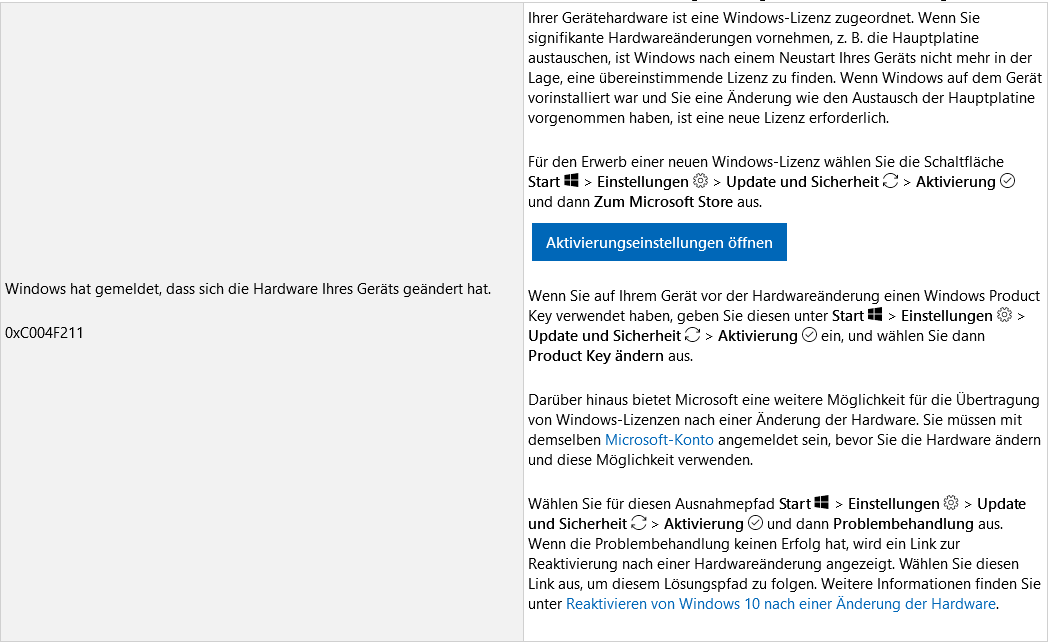The image size is (1049, 642).
Task: Click the bold 'Problembehandlung' text
Action: click(903, 524)
